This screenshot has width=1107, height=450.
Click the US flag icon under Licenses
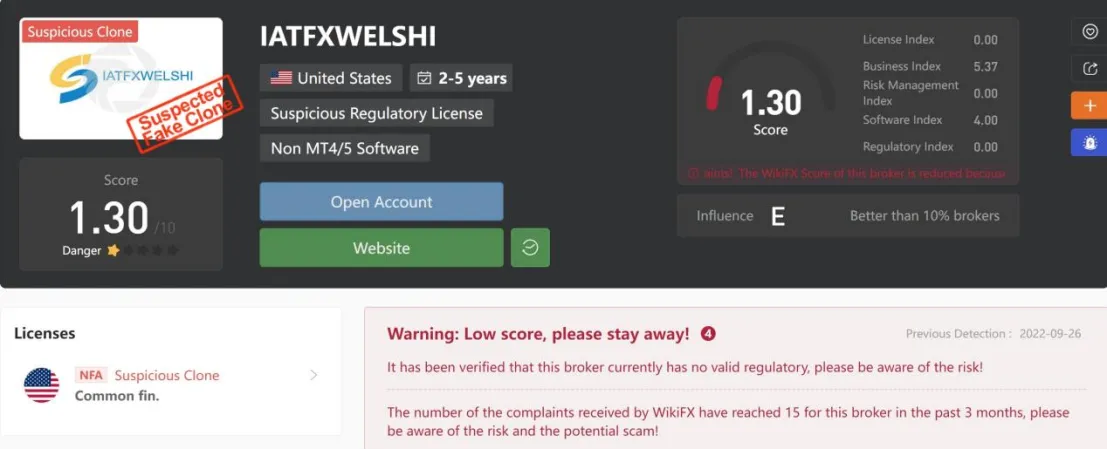point(42,385)
